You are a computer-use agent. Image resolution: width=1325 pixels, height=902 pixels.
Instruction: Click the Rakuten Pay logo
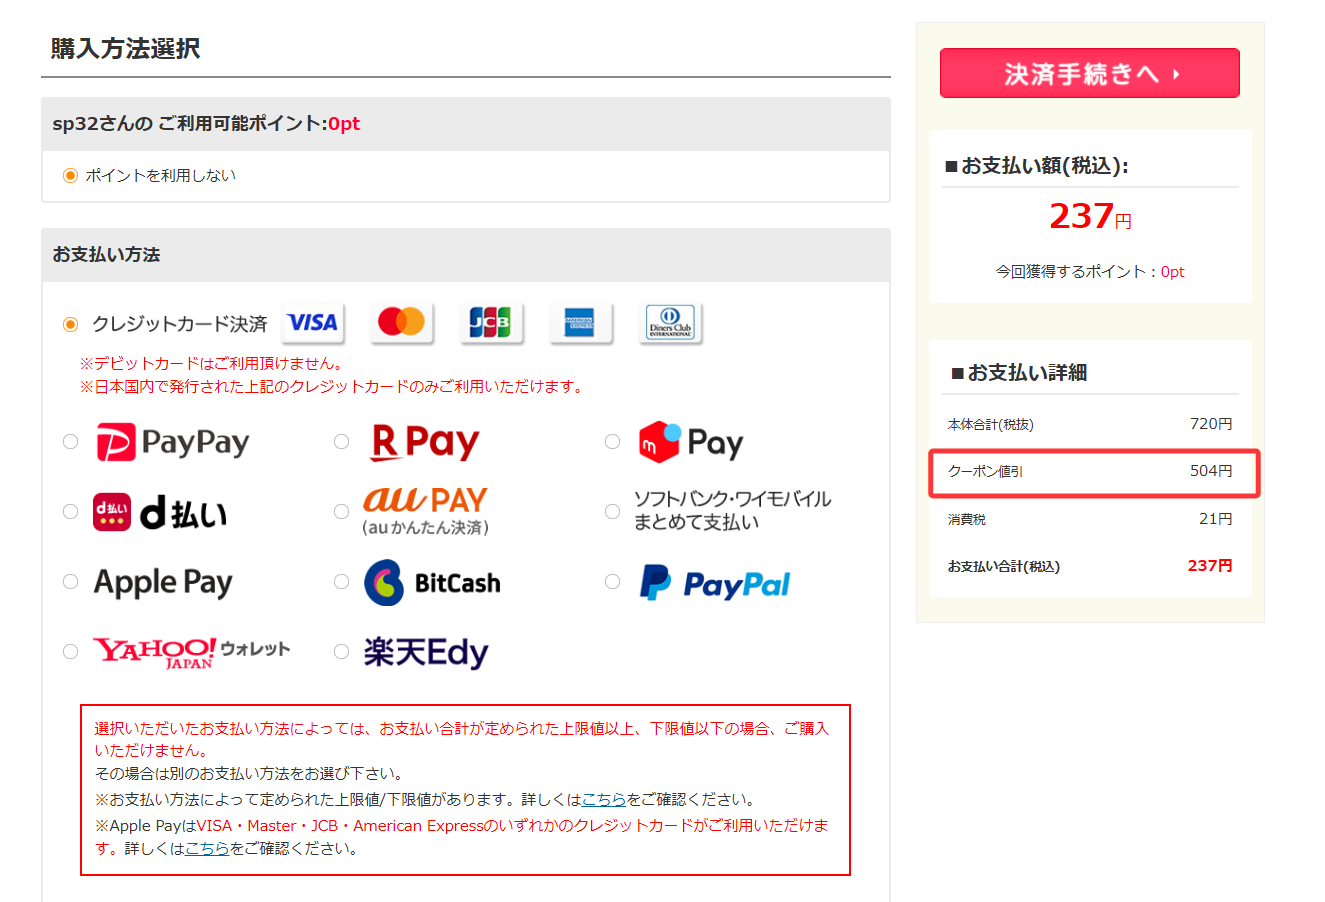[425, 442]
